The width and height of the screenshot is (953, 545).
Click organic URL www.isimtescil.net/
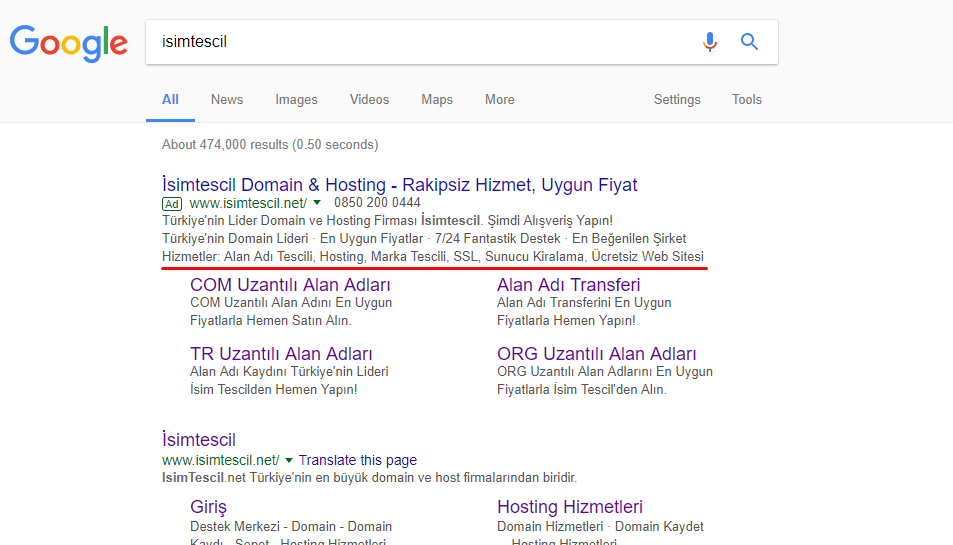click(221, 461)
